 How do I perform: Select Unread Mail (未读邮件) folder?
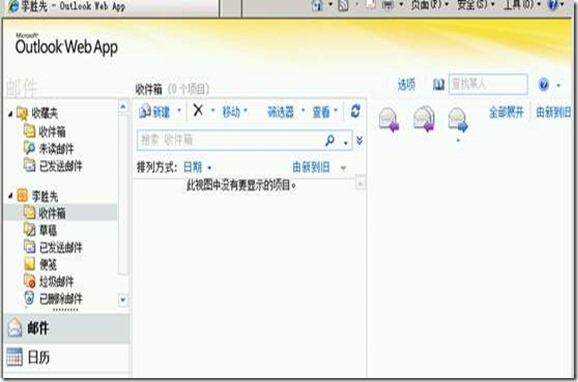click(56, 149)
